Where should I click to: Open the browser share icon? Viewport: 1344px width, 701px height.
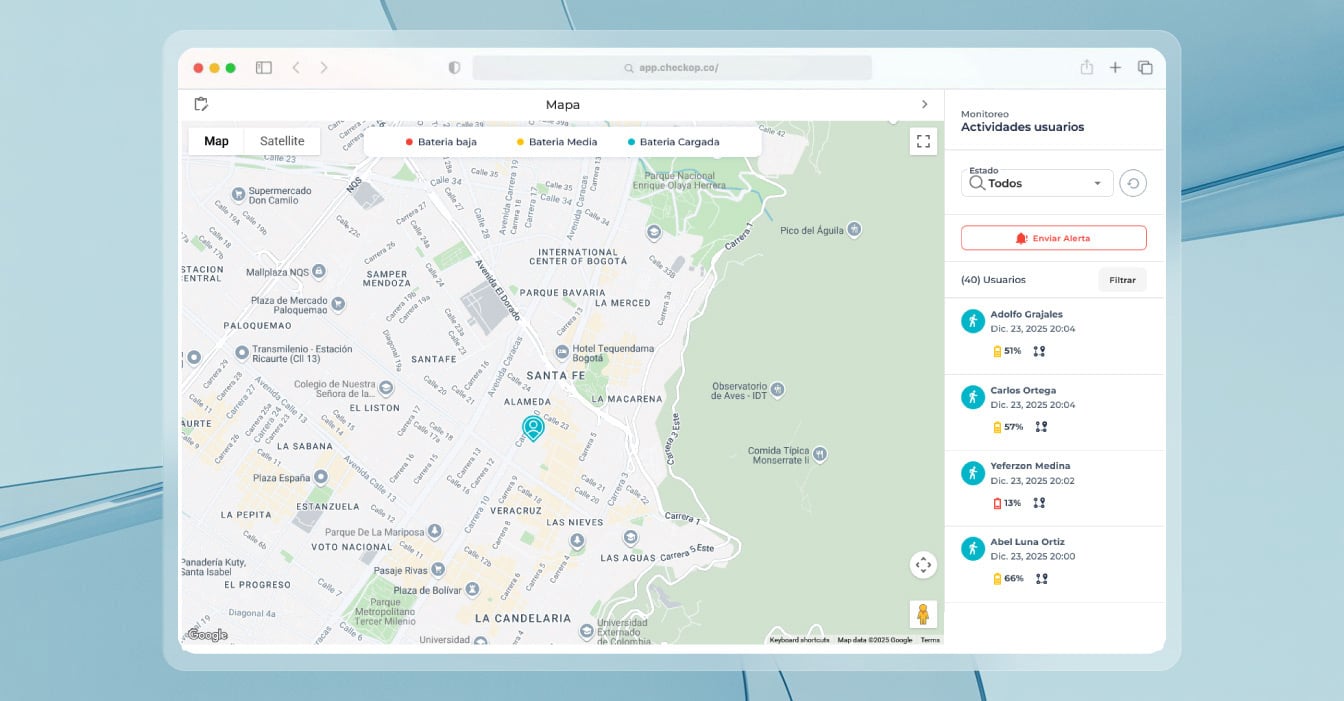point(1086,68)
